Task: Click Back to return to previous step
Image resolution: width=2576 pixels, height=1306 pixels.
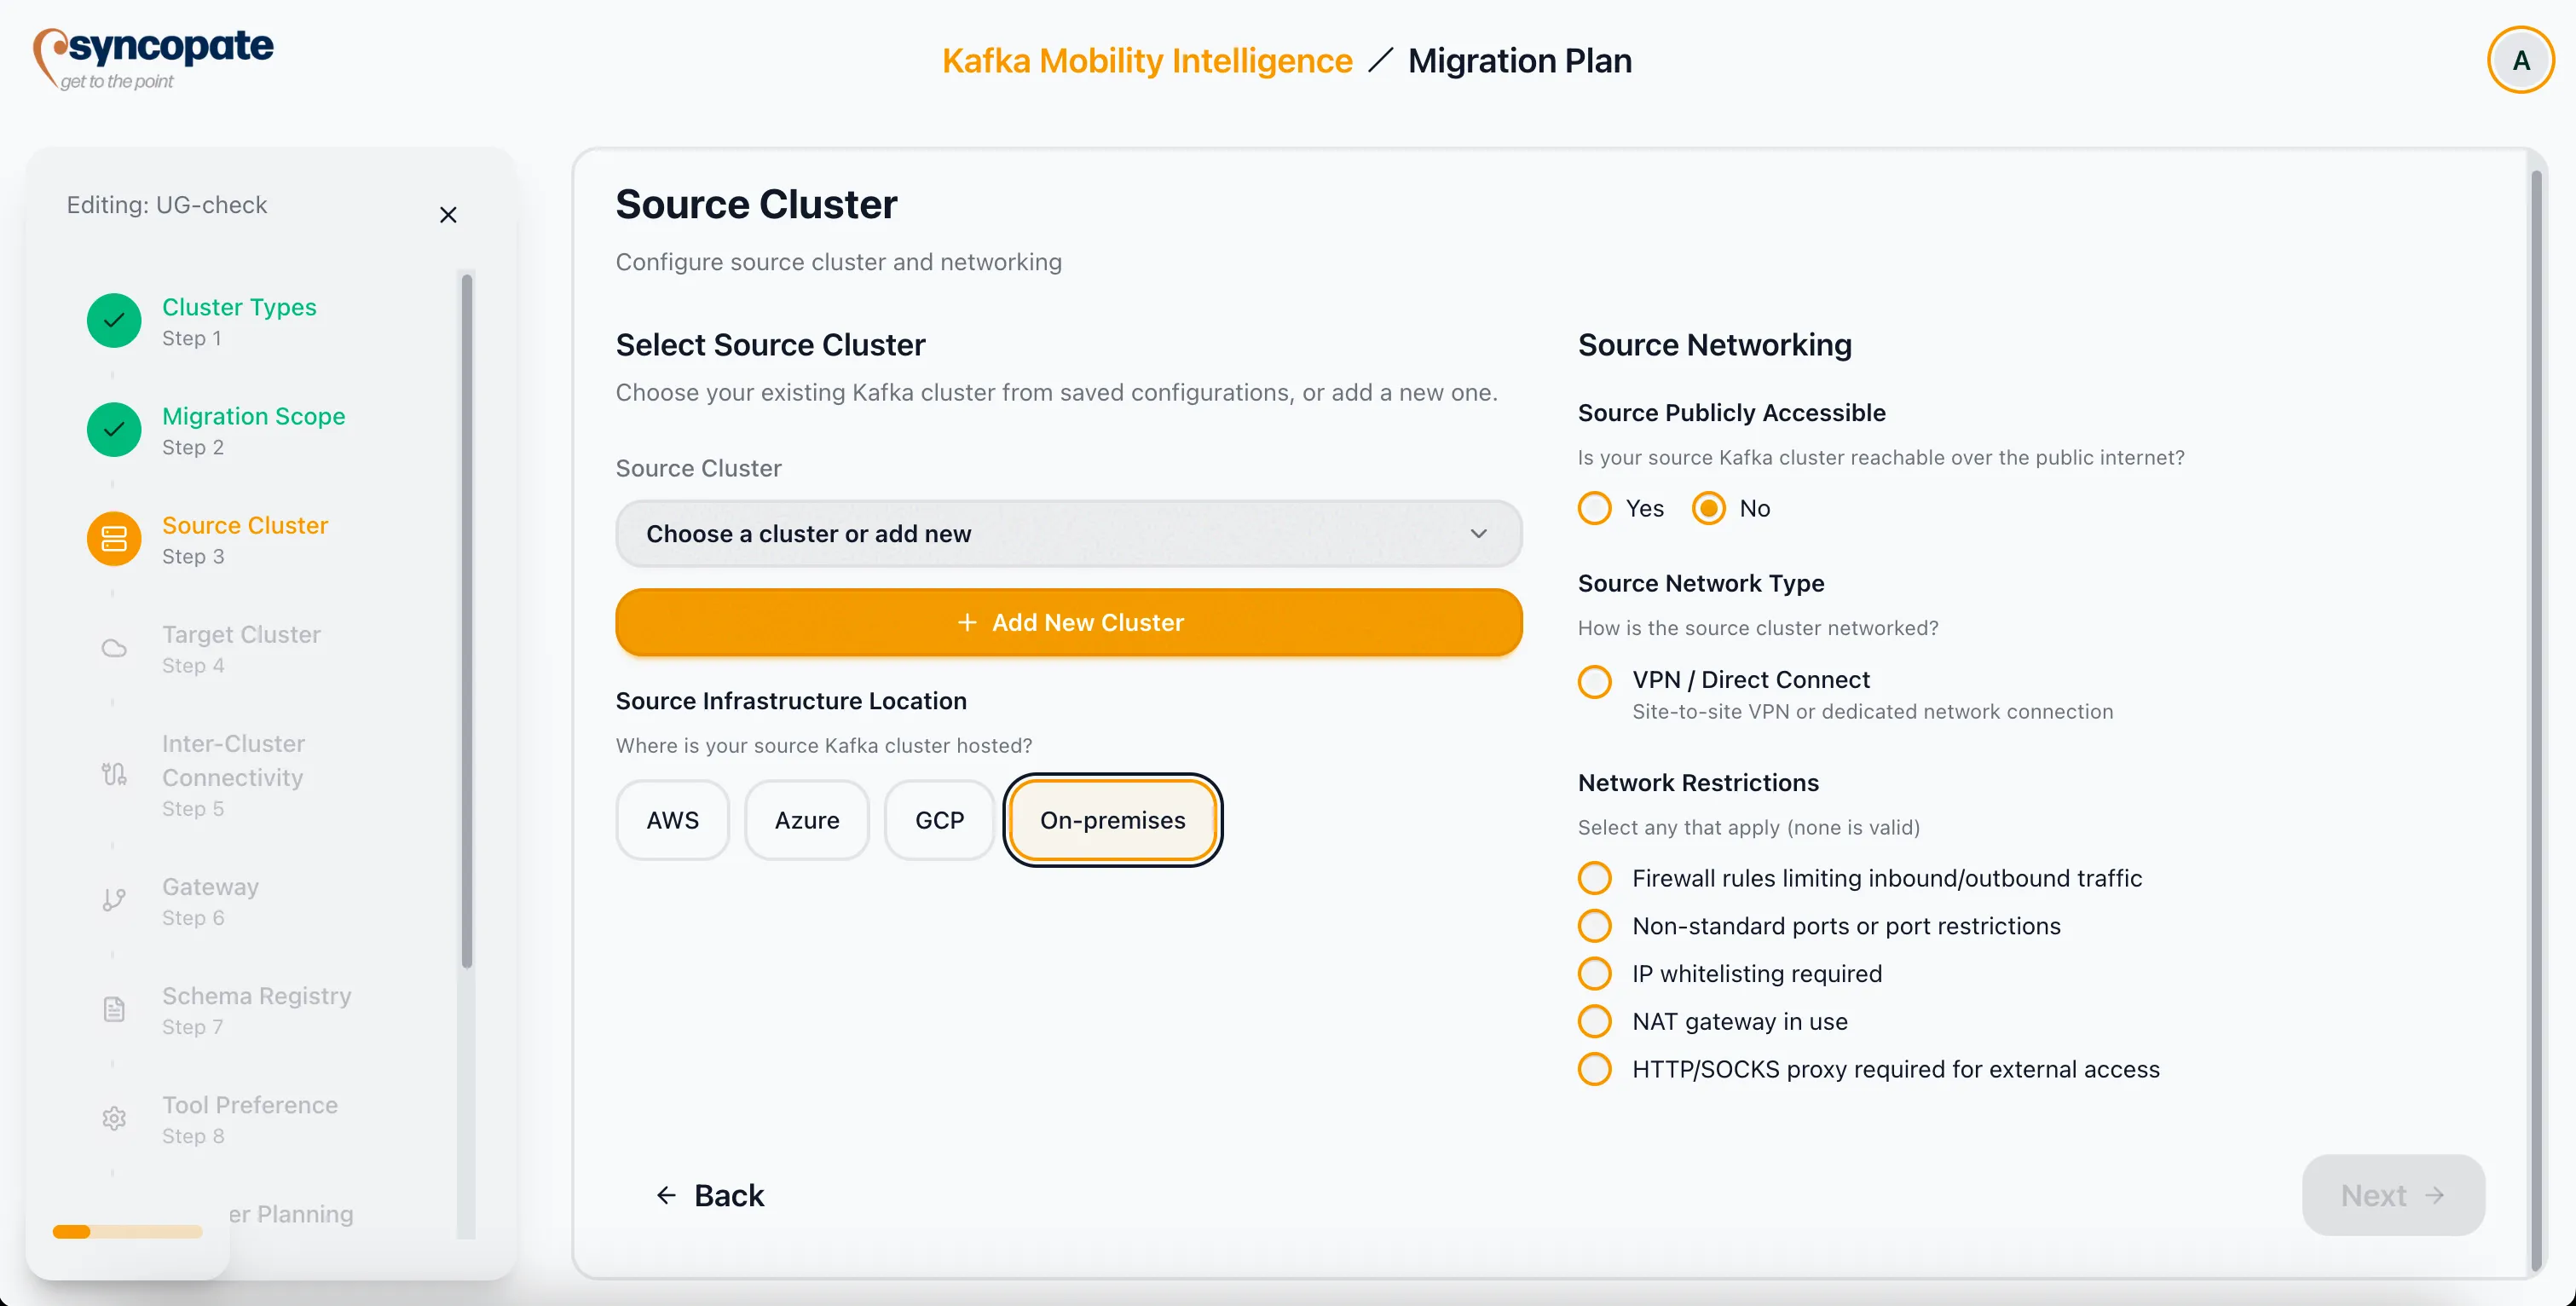Action: [x=710, y=1195]
